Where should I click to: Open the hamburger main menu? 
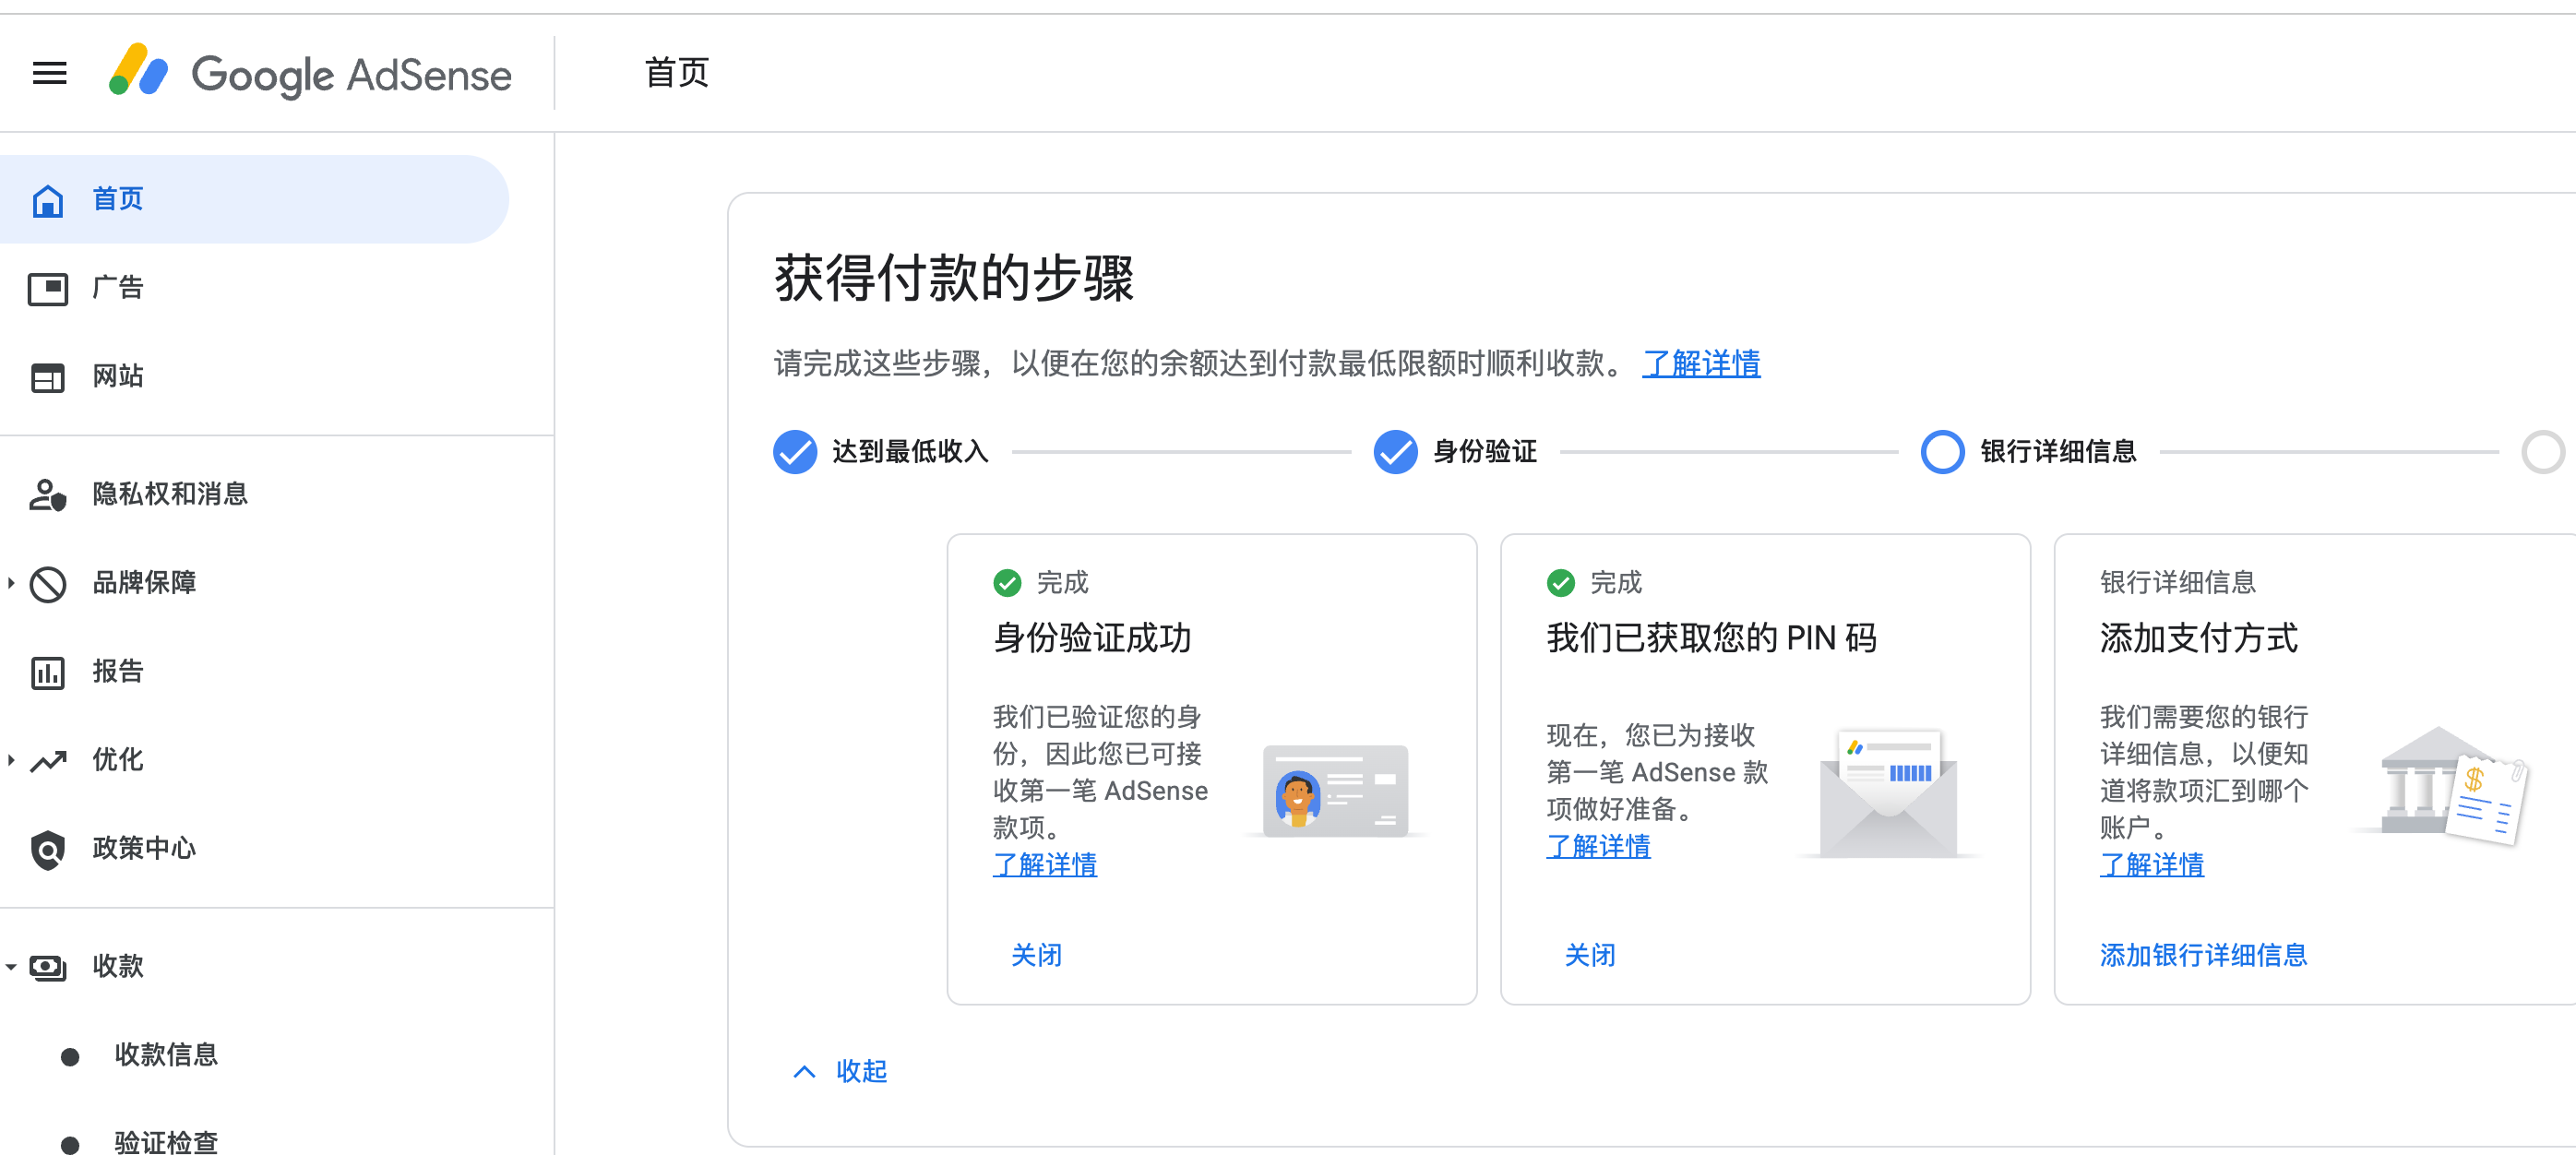coord(50,73)
